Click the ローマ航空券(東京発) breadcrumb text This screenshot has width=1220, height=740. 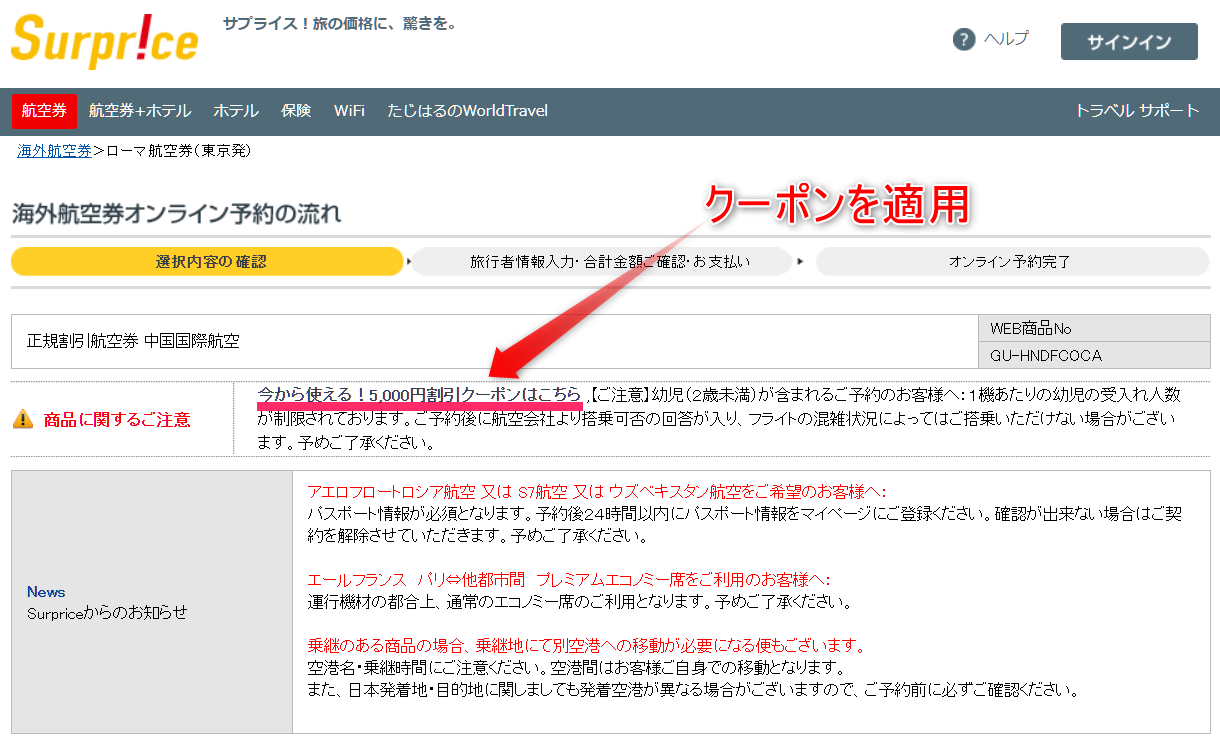tap(178, 151)
